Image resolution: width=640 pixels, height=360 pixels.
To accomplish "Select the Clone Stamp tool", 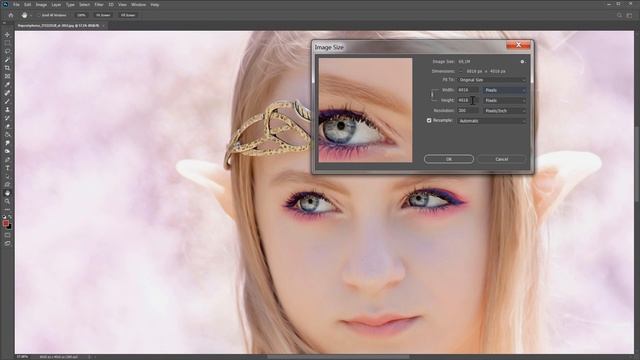I will pos(7,110).
